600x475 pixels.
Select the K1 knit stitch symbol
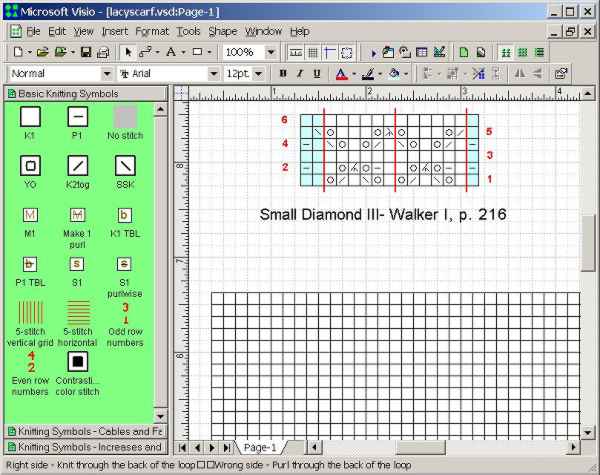pyautogui.click(x=30, y=116)
